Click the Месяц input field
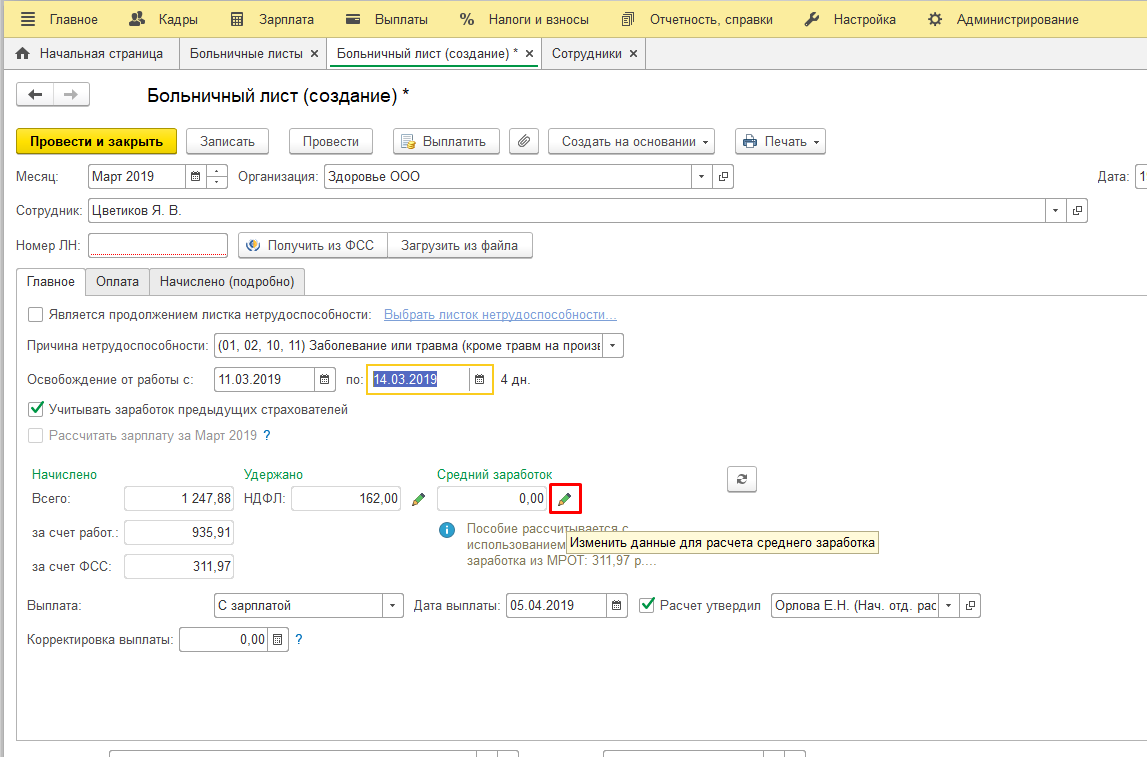 tap(137, 176)
